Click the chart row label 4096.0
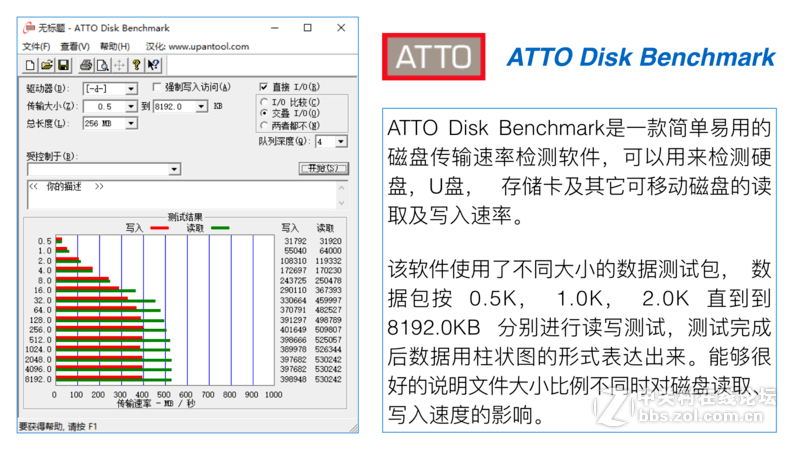Image resolution: width=800 pixels, height=450 pixels. coord(38,369)
